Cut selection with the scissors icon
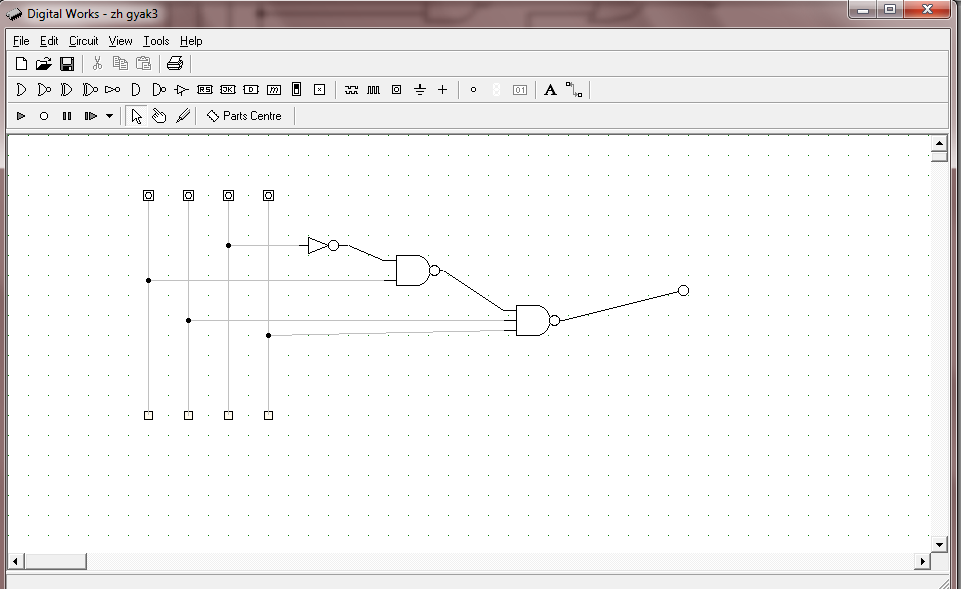The image size is (961, 589). coord(97,63)
